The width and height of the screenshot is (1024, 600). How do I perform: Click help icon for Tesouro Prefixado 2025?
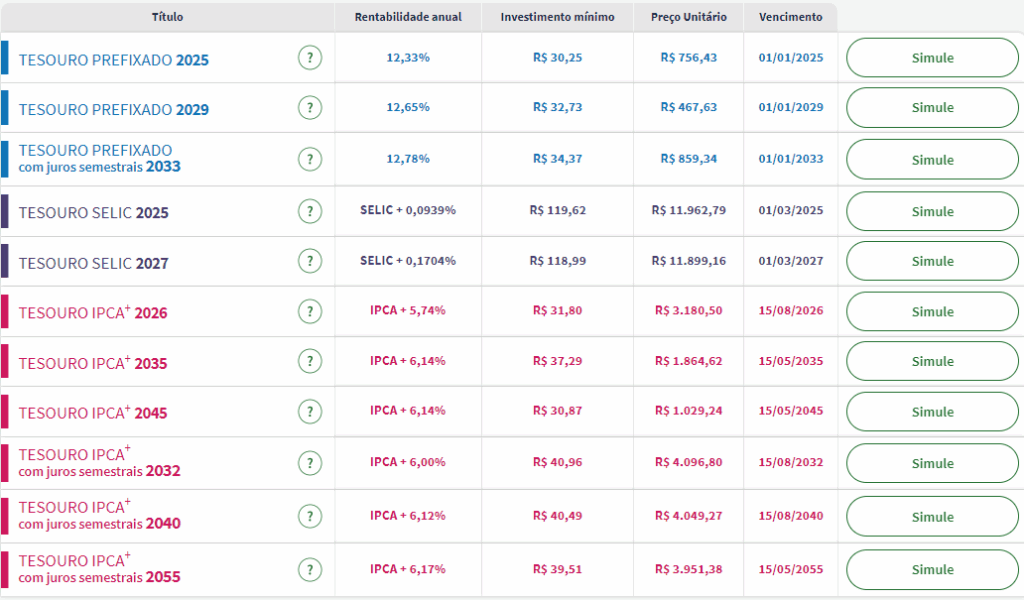(310, 58)
